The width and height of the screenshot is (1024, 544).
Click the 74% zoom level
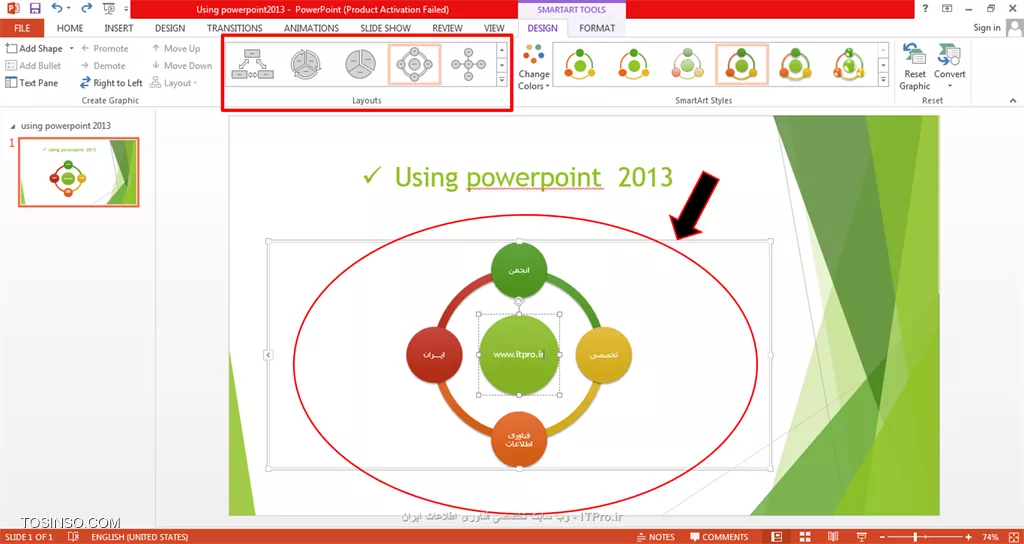(x=991, y=537)
